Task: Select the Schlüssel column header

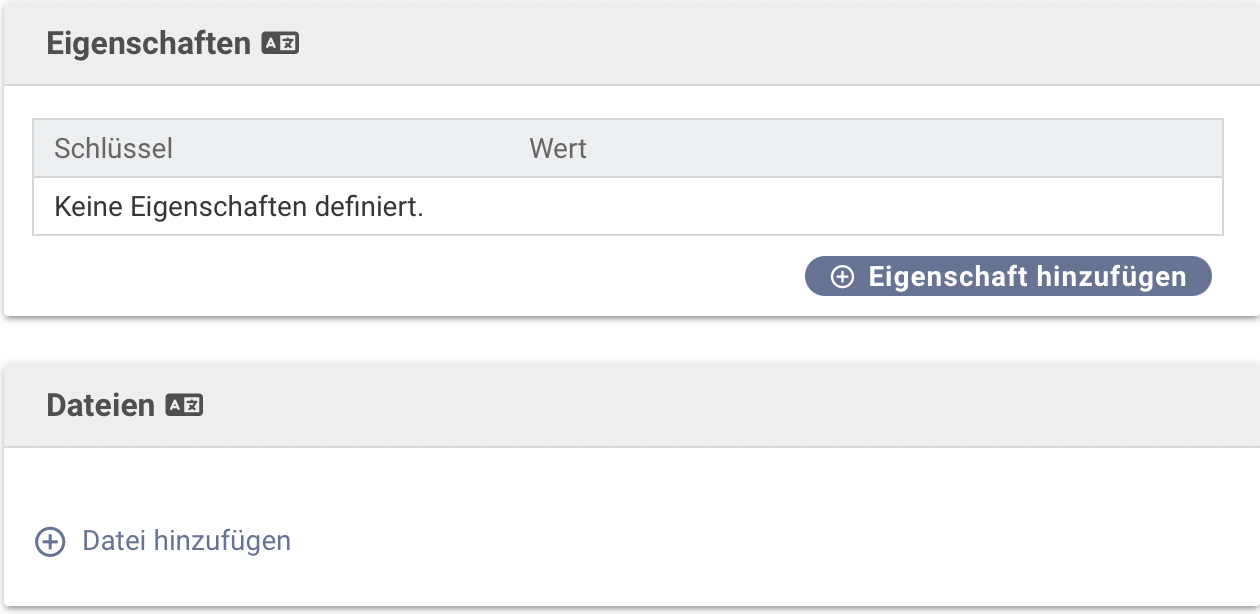Action: point(113,149)
